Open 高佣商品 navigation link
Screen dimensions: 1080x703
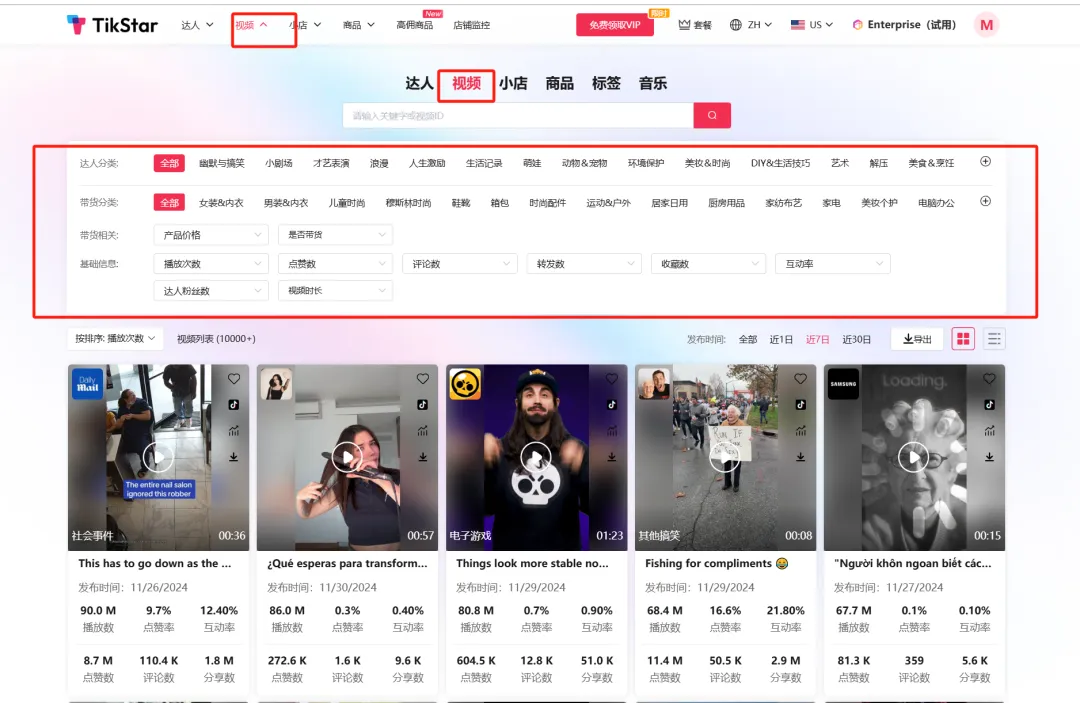pos(415,25)
